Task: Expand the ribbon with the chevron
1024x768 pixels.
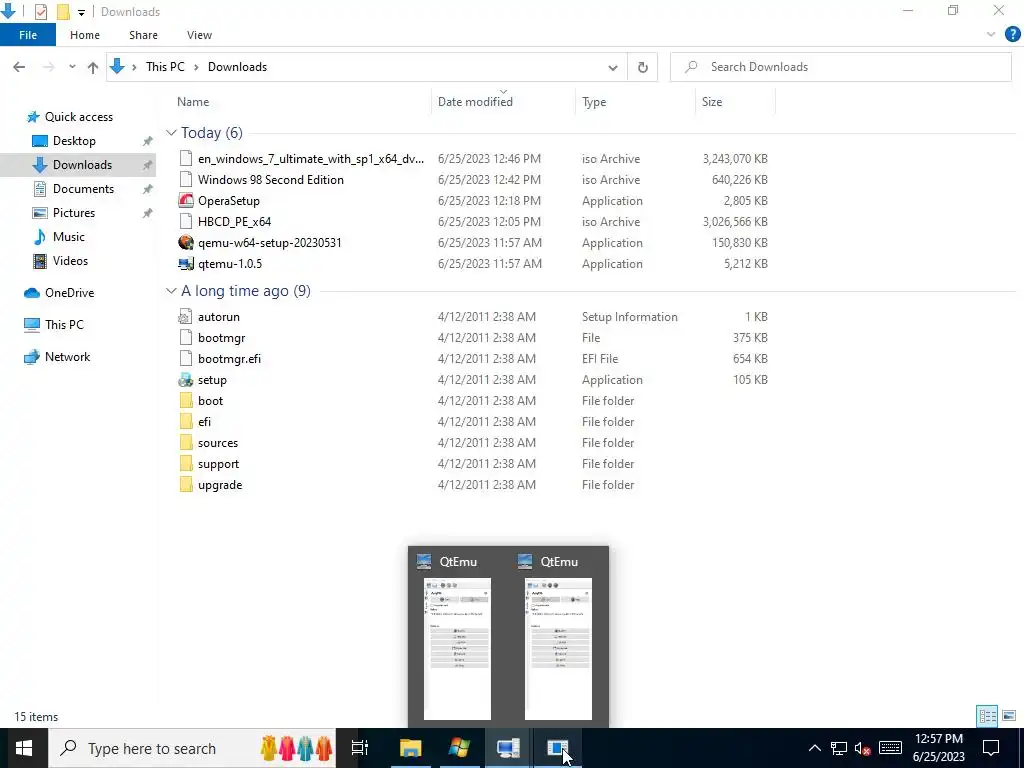Action: (x=991, y=35)
